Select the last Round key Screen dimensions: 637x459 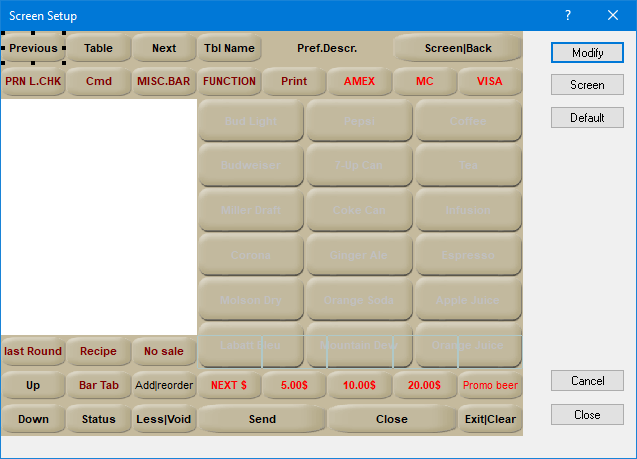pyautogui.click(x=33, y=351)
